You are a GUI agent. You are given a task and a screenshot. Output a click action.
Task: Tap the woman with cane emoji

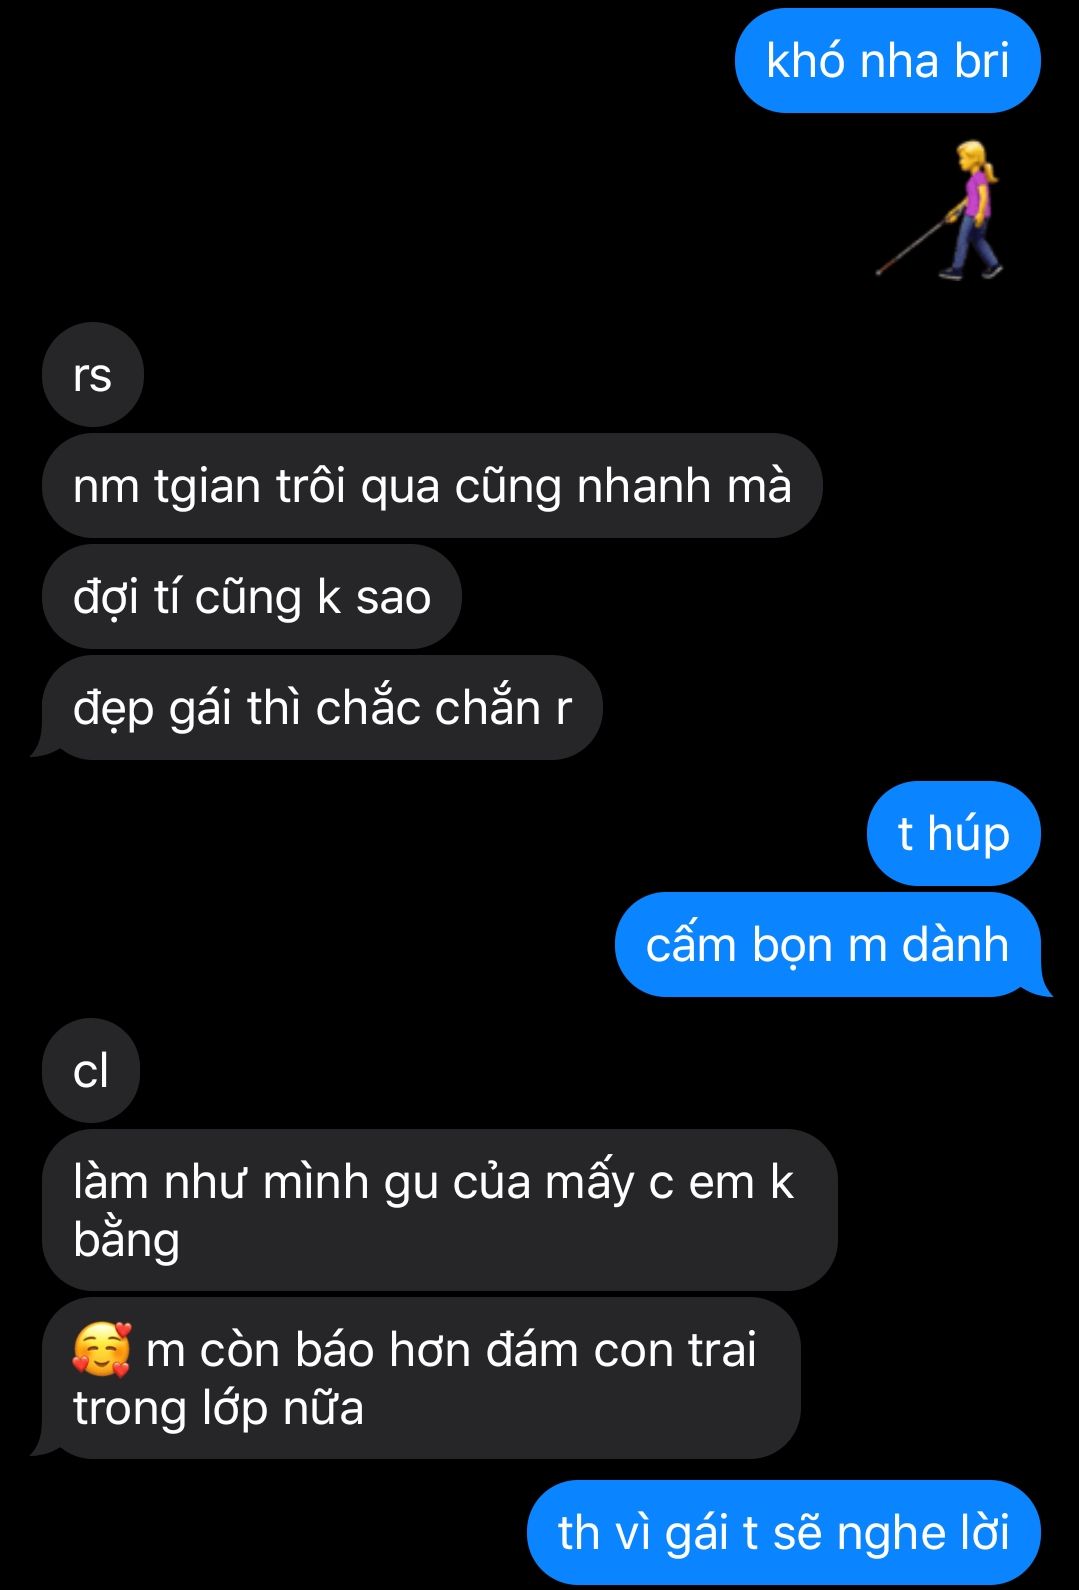[x=940, y=210]
